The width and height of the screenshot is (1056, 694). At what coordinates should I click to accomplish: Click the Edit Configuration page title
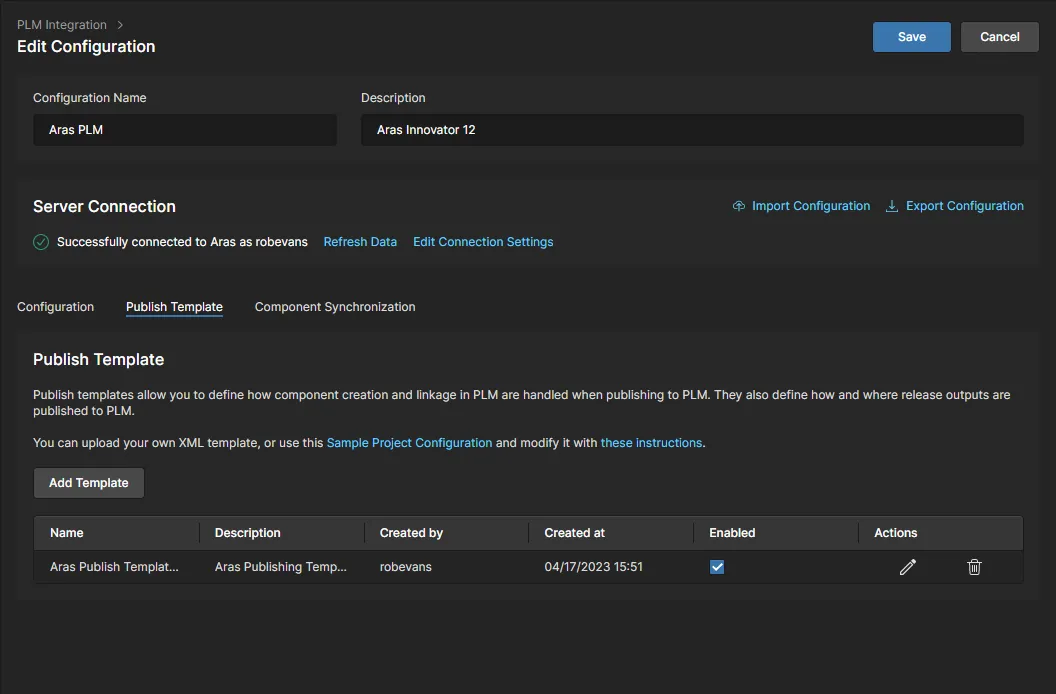point(86,46)
